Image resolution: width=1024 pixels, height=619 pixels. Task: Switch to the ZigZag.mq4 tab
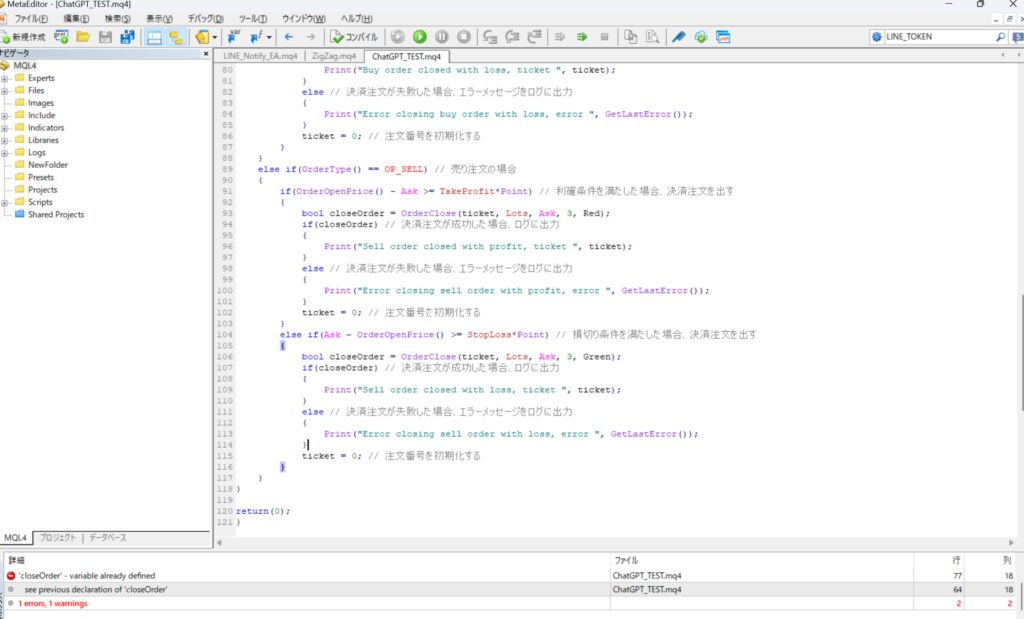pos(334,56)
